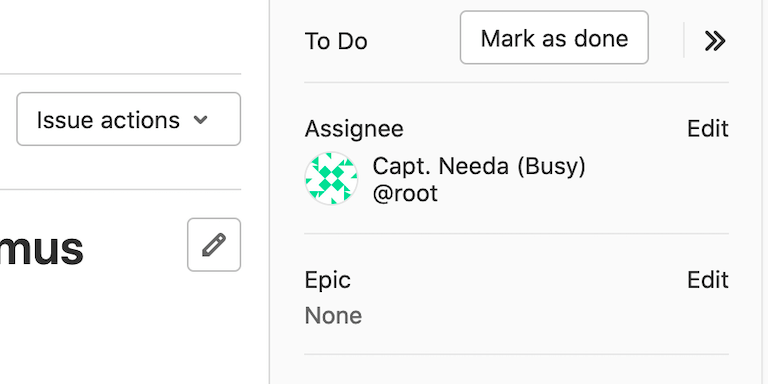Click the @root username
The image size is (768, 384).
tap(405, 193)
